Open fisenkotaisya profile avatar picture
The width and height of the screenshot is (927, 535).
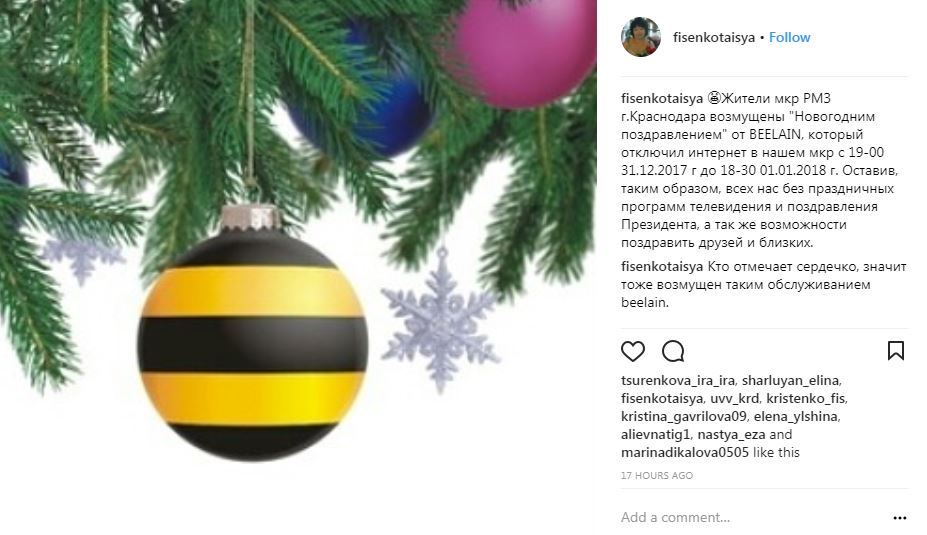click(x=641, y=37)
